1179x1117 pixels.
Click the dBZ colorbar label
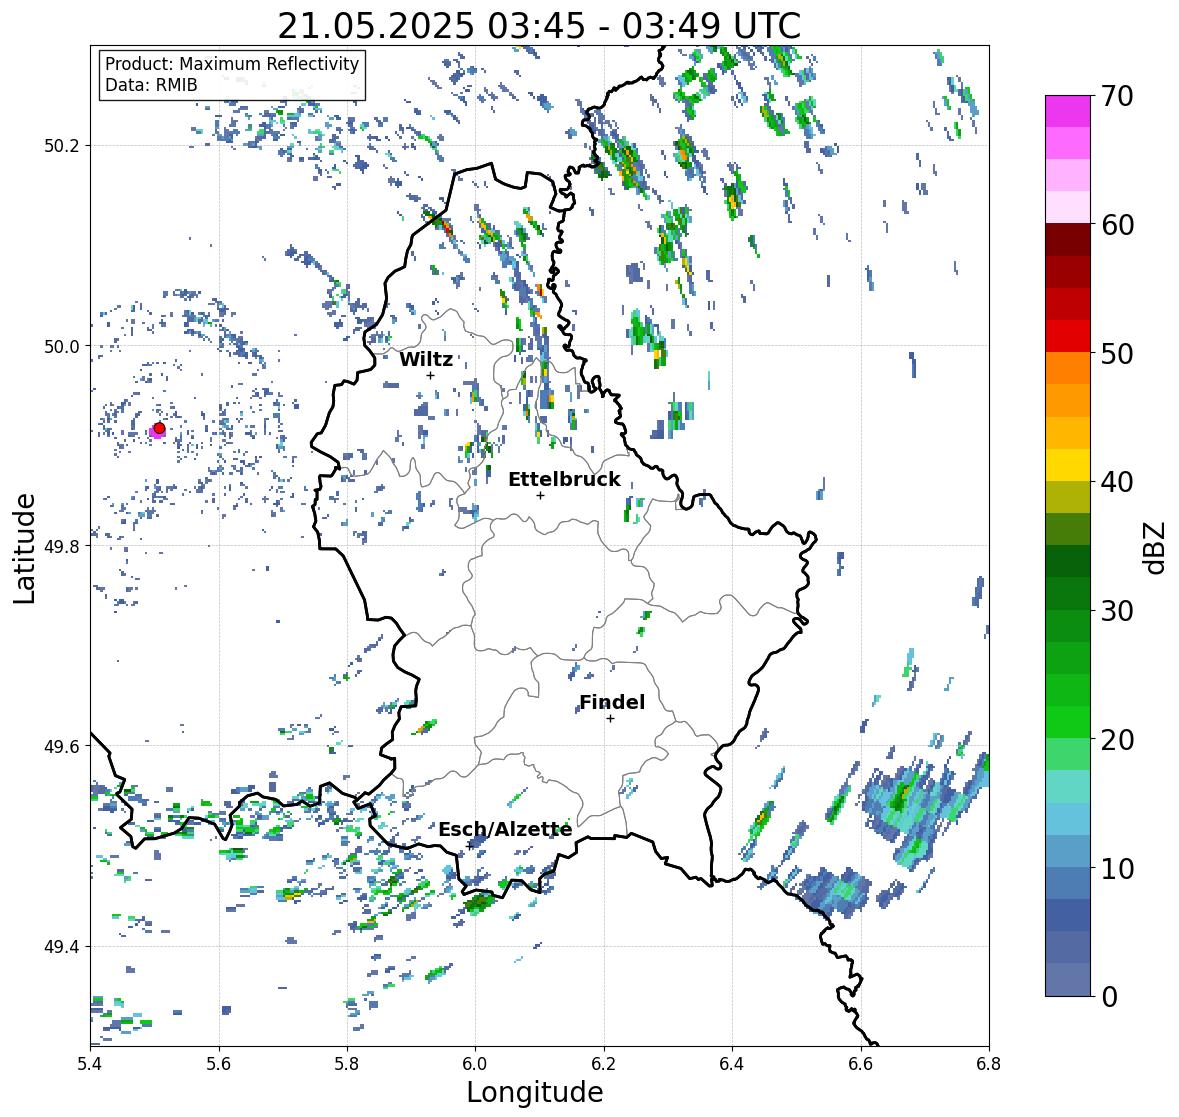1156,547
